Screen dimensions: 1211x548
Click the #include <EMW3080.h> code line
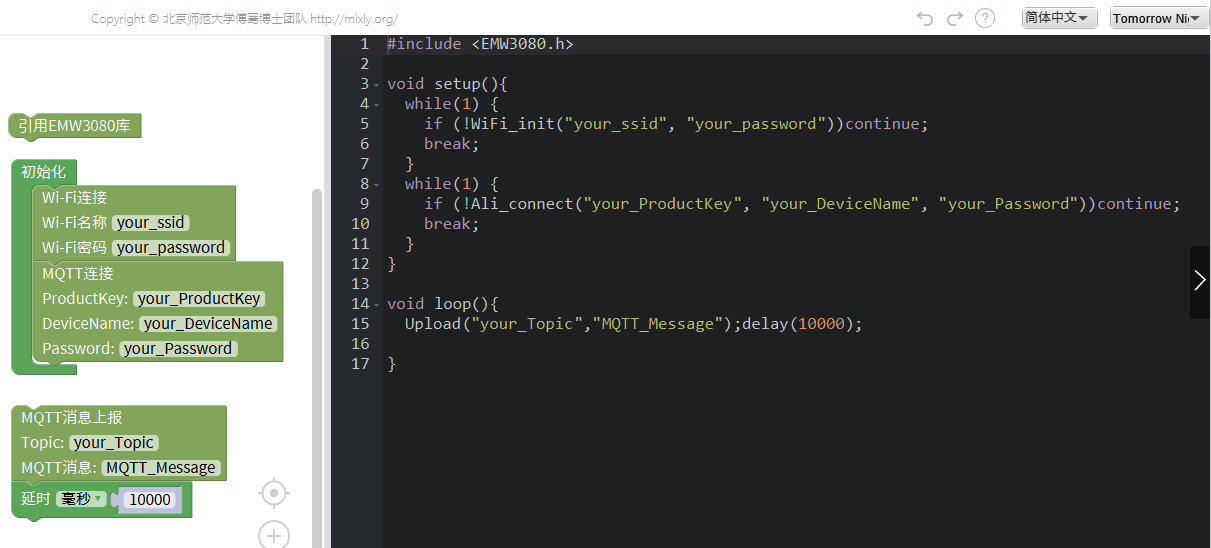click(x=480, y=44)
